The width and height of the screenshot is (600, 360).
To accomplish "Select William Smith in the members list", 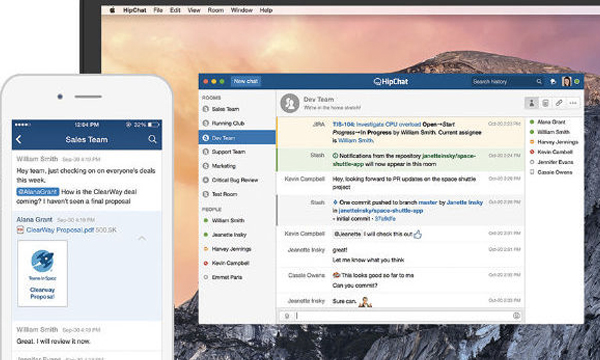I will 553,132.
